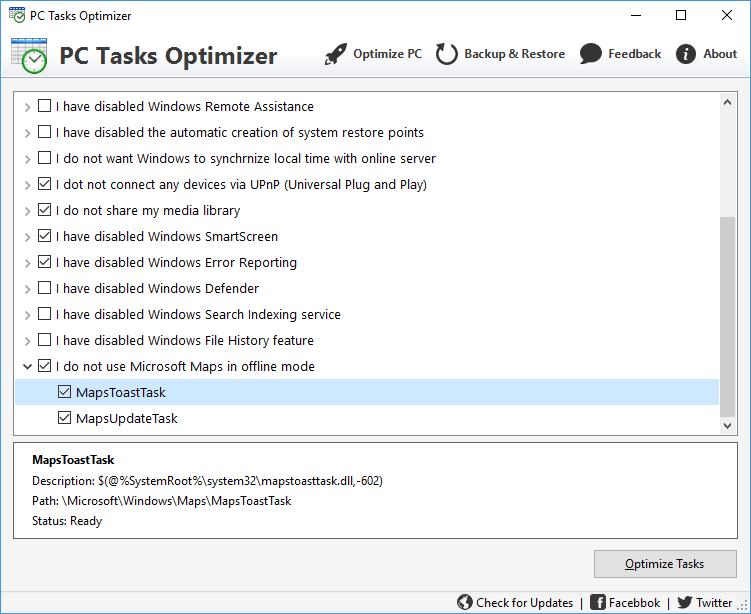Image resolution: width=751 pixels, height=614 pixels.
Task: Select the MapsUpdateTask tree item
Action: pyautogui.click(x=127, y=419)
